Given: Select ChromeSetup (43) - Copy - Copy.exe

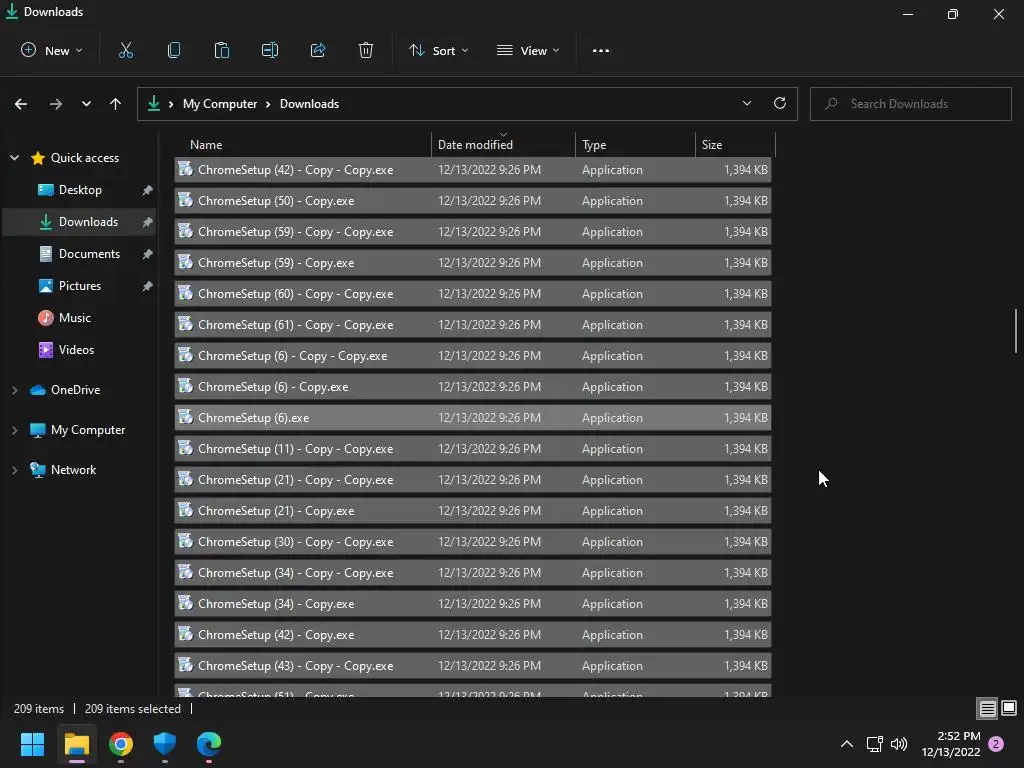Looking at the screenshot, I should coord(473,665).
